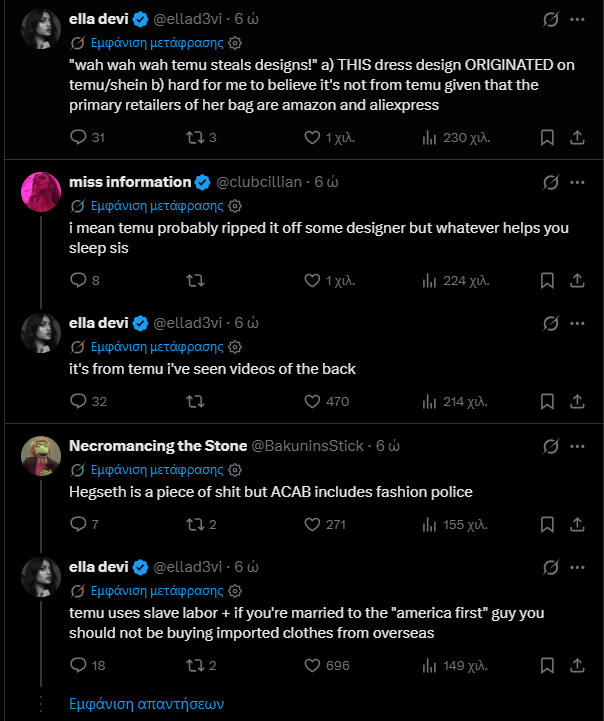Like the tweet with 696 likes
The width and height of the screenshot is (604, 721).
click(x=312, y=665)
